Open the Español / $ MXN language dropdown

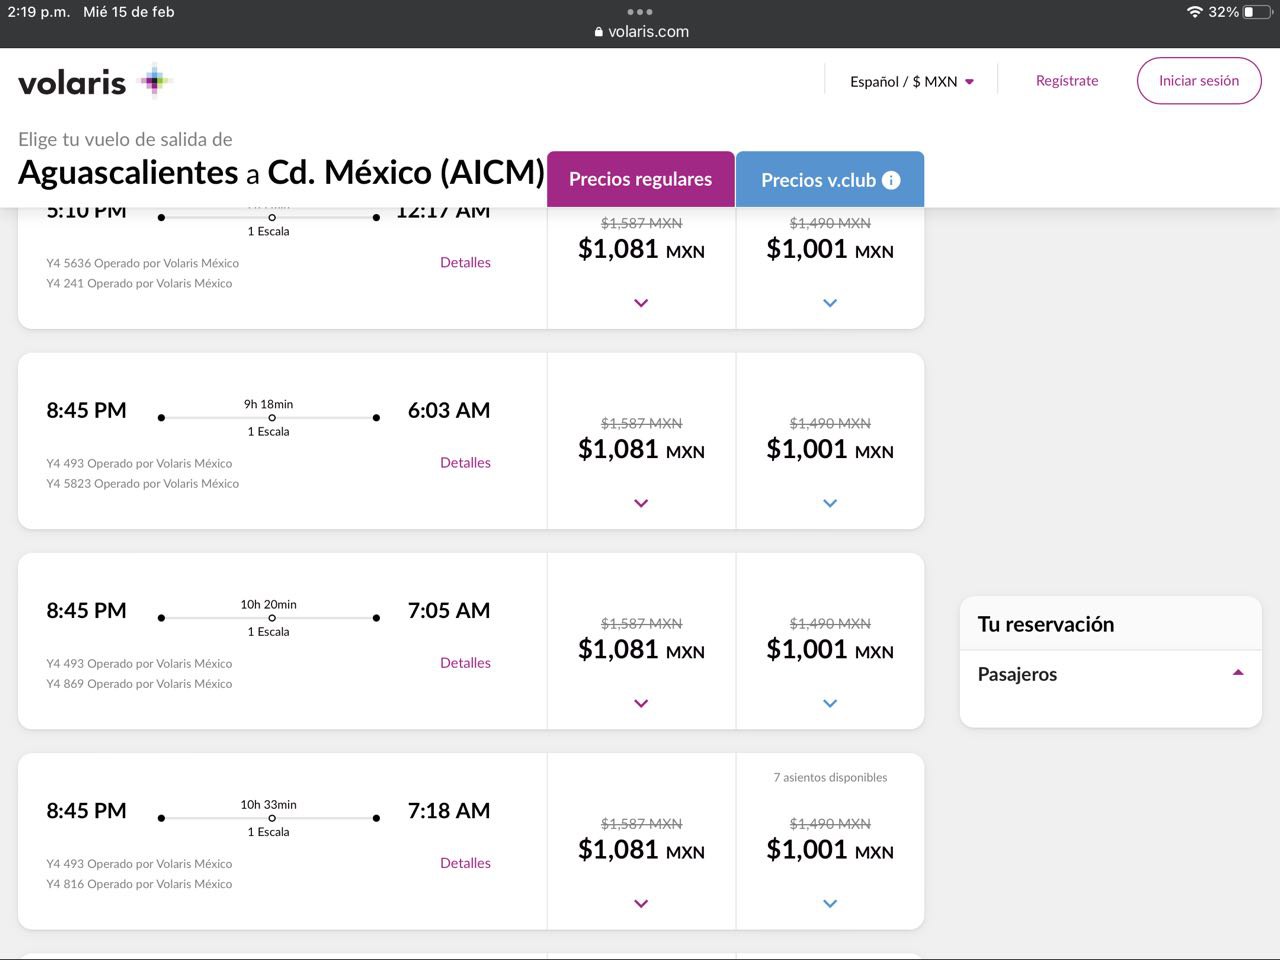point(911,82)
